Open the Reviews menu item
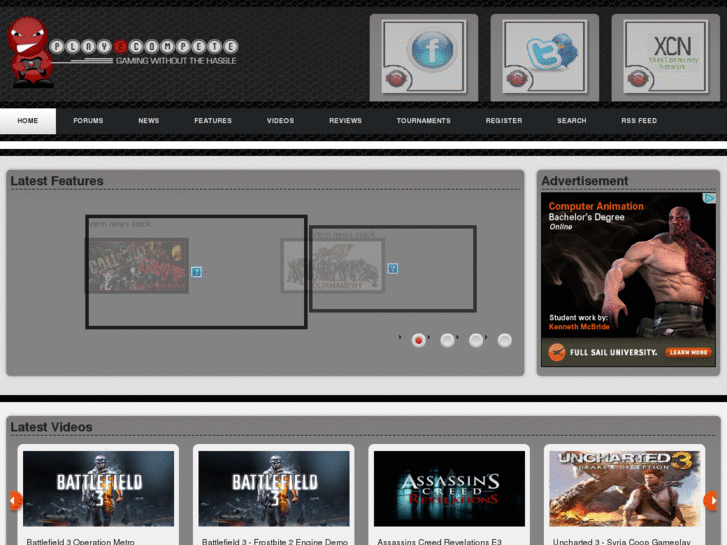Screen dimensions: 727x545 tap(345, 121)
